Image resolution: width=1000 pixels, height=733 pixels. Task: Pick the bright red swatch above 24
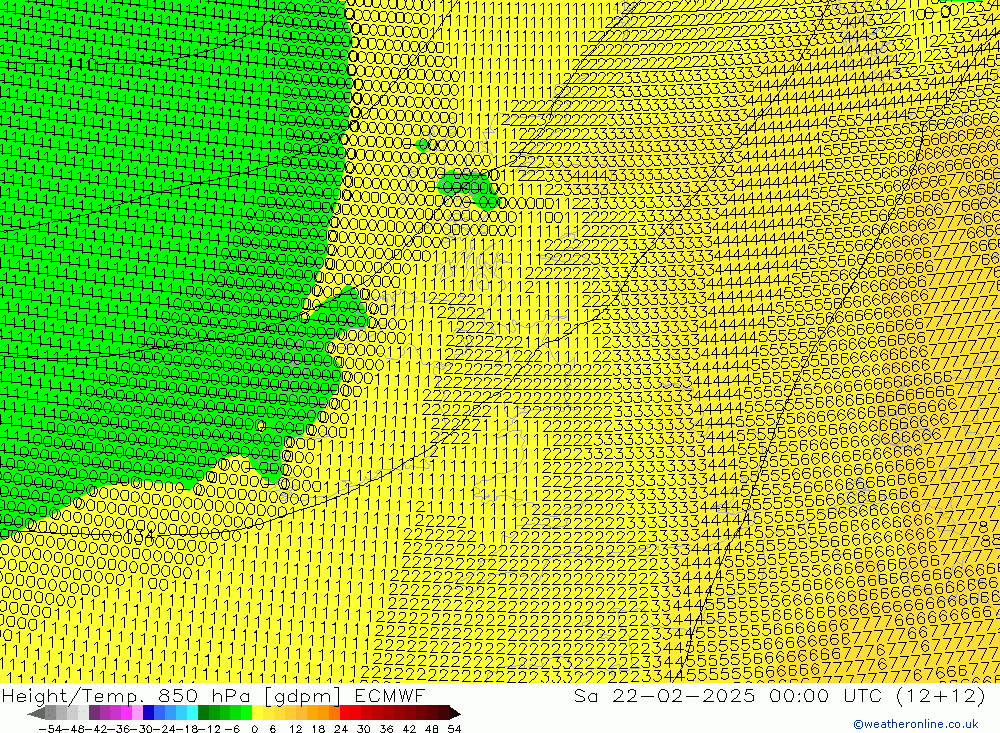point(344,713)
